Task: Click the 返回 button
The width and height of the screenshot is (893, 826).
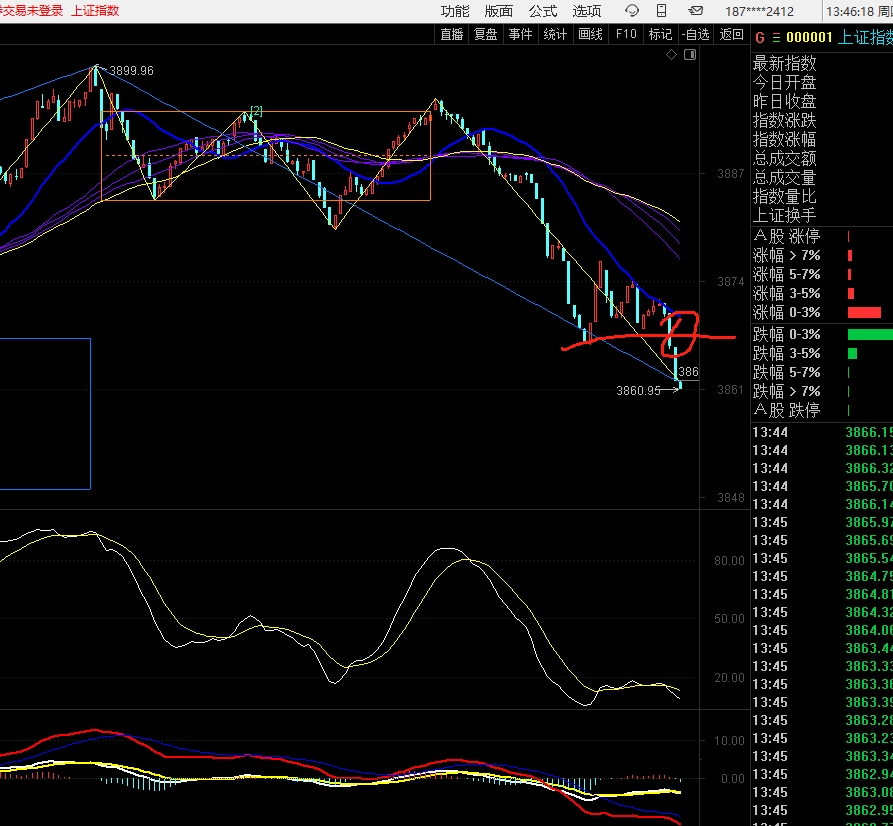Action: (x=731, y=35)
